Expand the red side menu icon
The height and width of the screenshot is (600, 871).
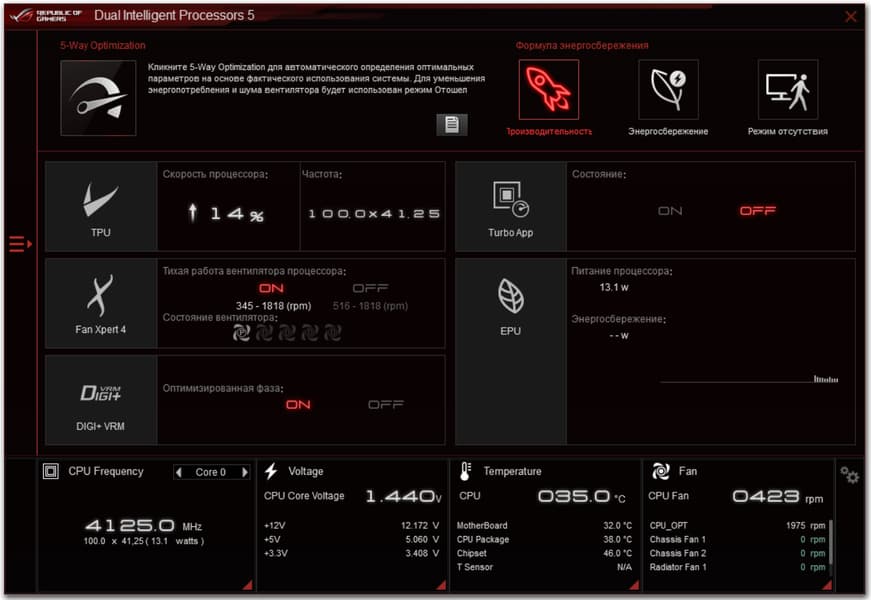[x=20, y=244]
